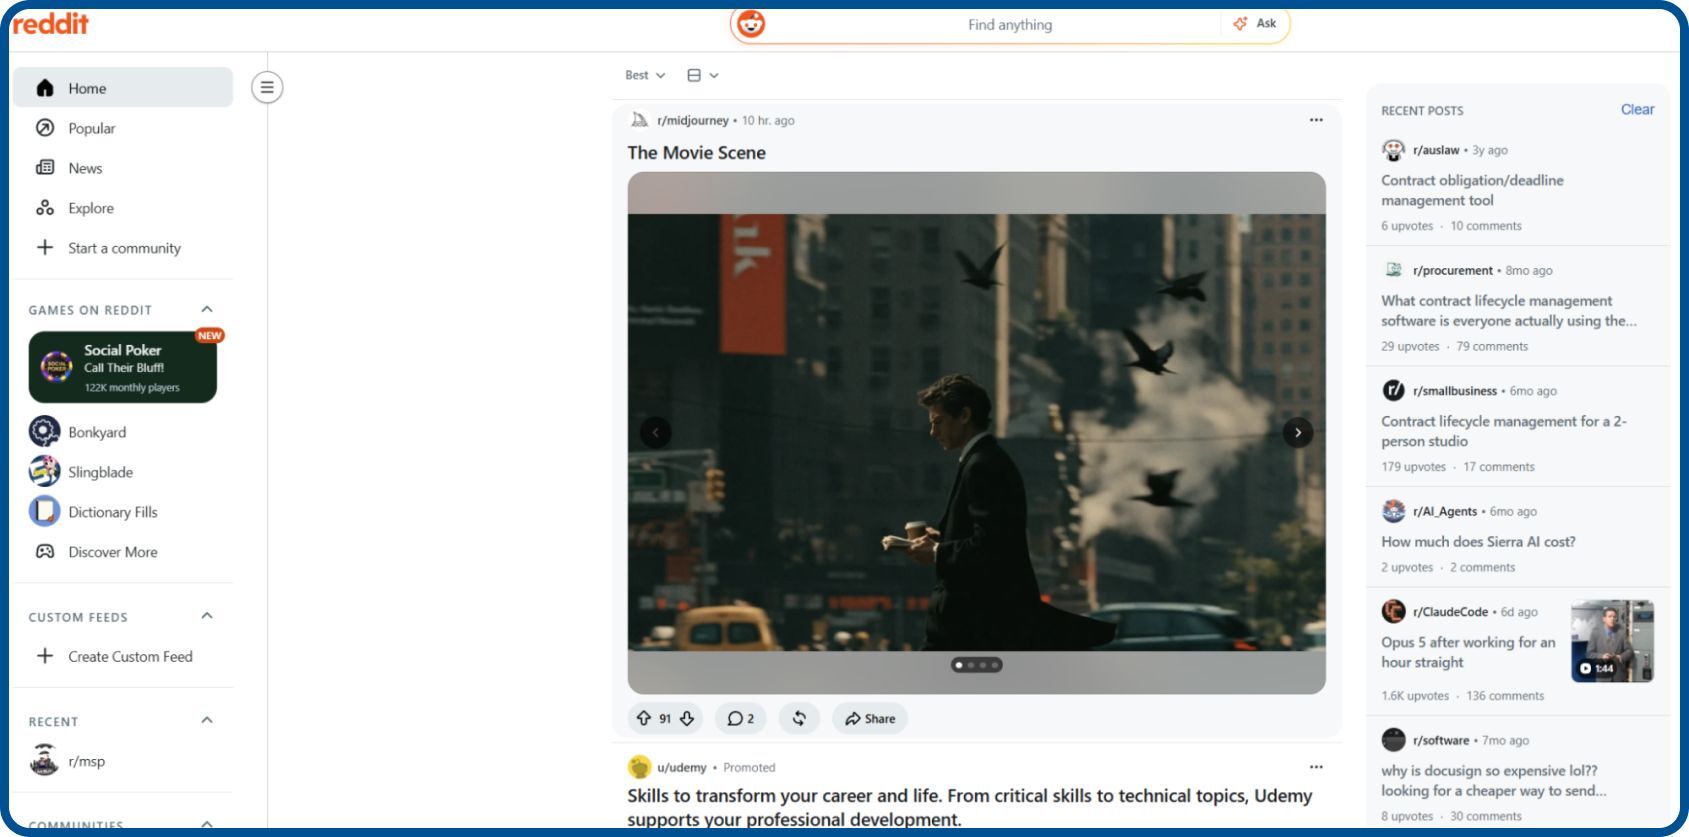The image size is (1689, 837).
Task: Go to Home in the sidebar
Action: pyautogui.click(x=123, y=88)
